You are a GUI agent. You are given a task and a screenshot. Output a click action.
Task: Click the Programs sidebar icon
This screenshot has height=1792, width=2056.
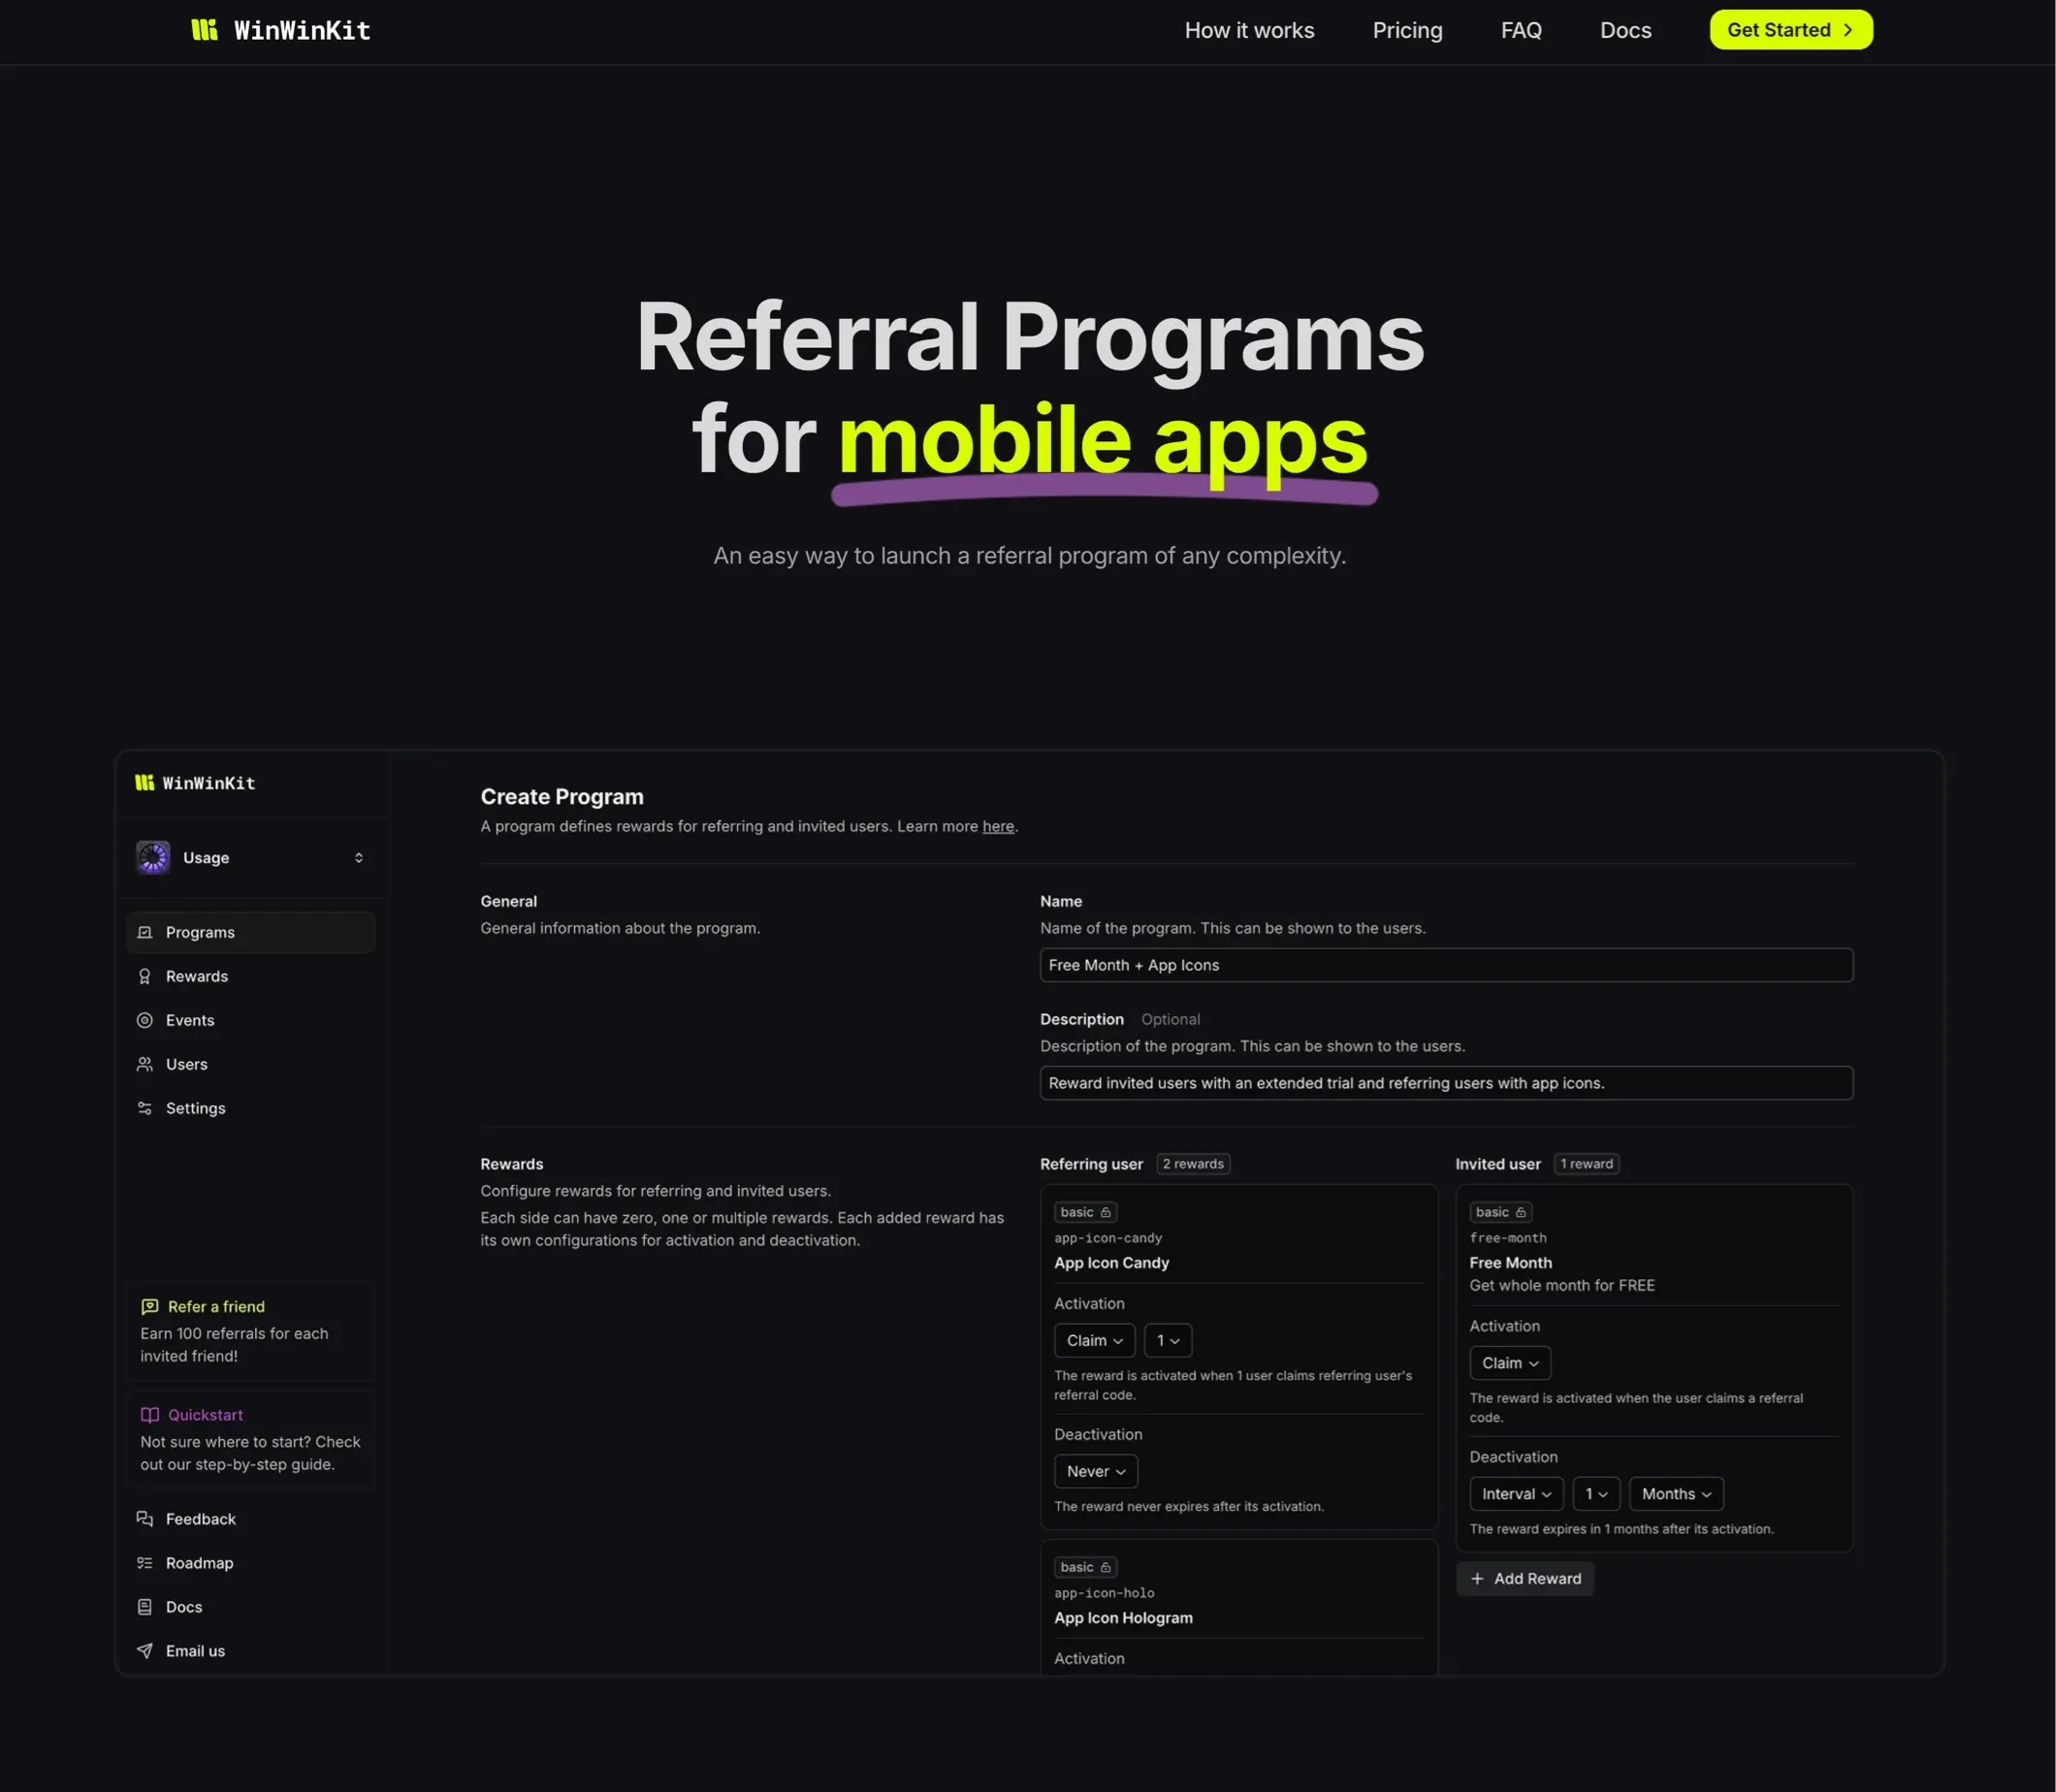145,932
